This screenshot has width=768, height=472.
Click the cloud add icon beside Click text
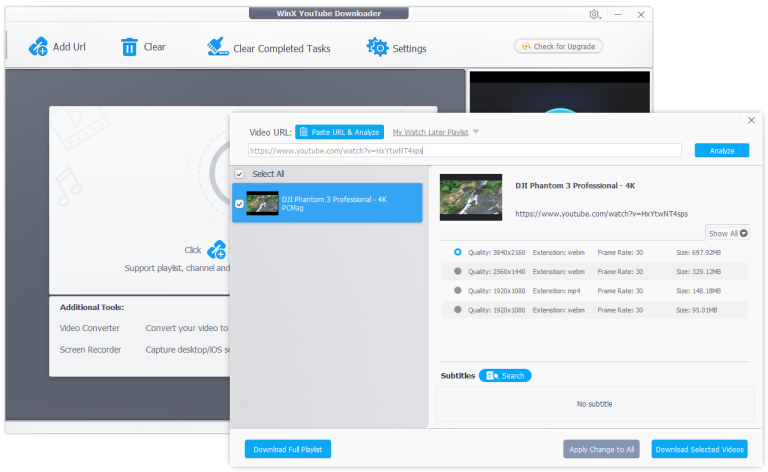point(217,250)
